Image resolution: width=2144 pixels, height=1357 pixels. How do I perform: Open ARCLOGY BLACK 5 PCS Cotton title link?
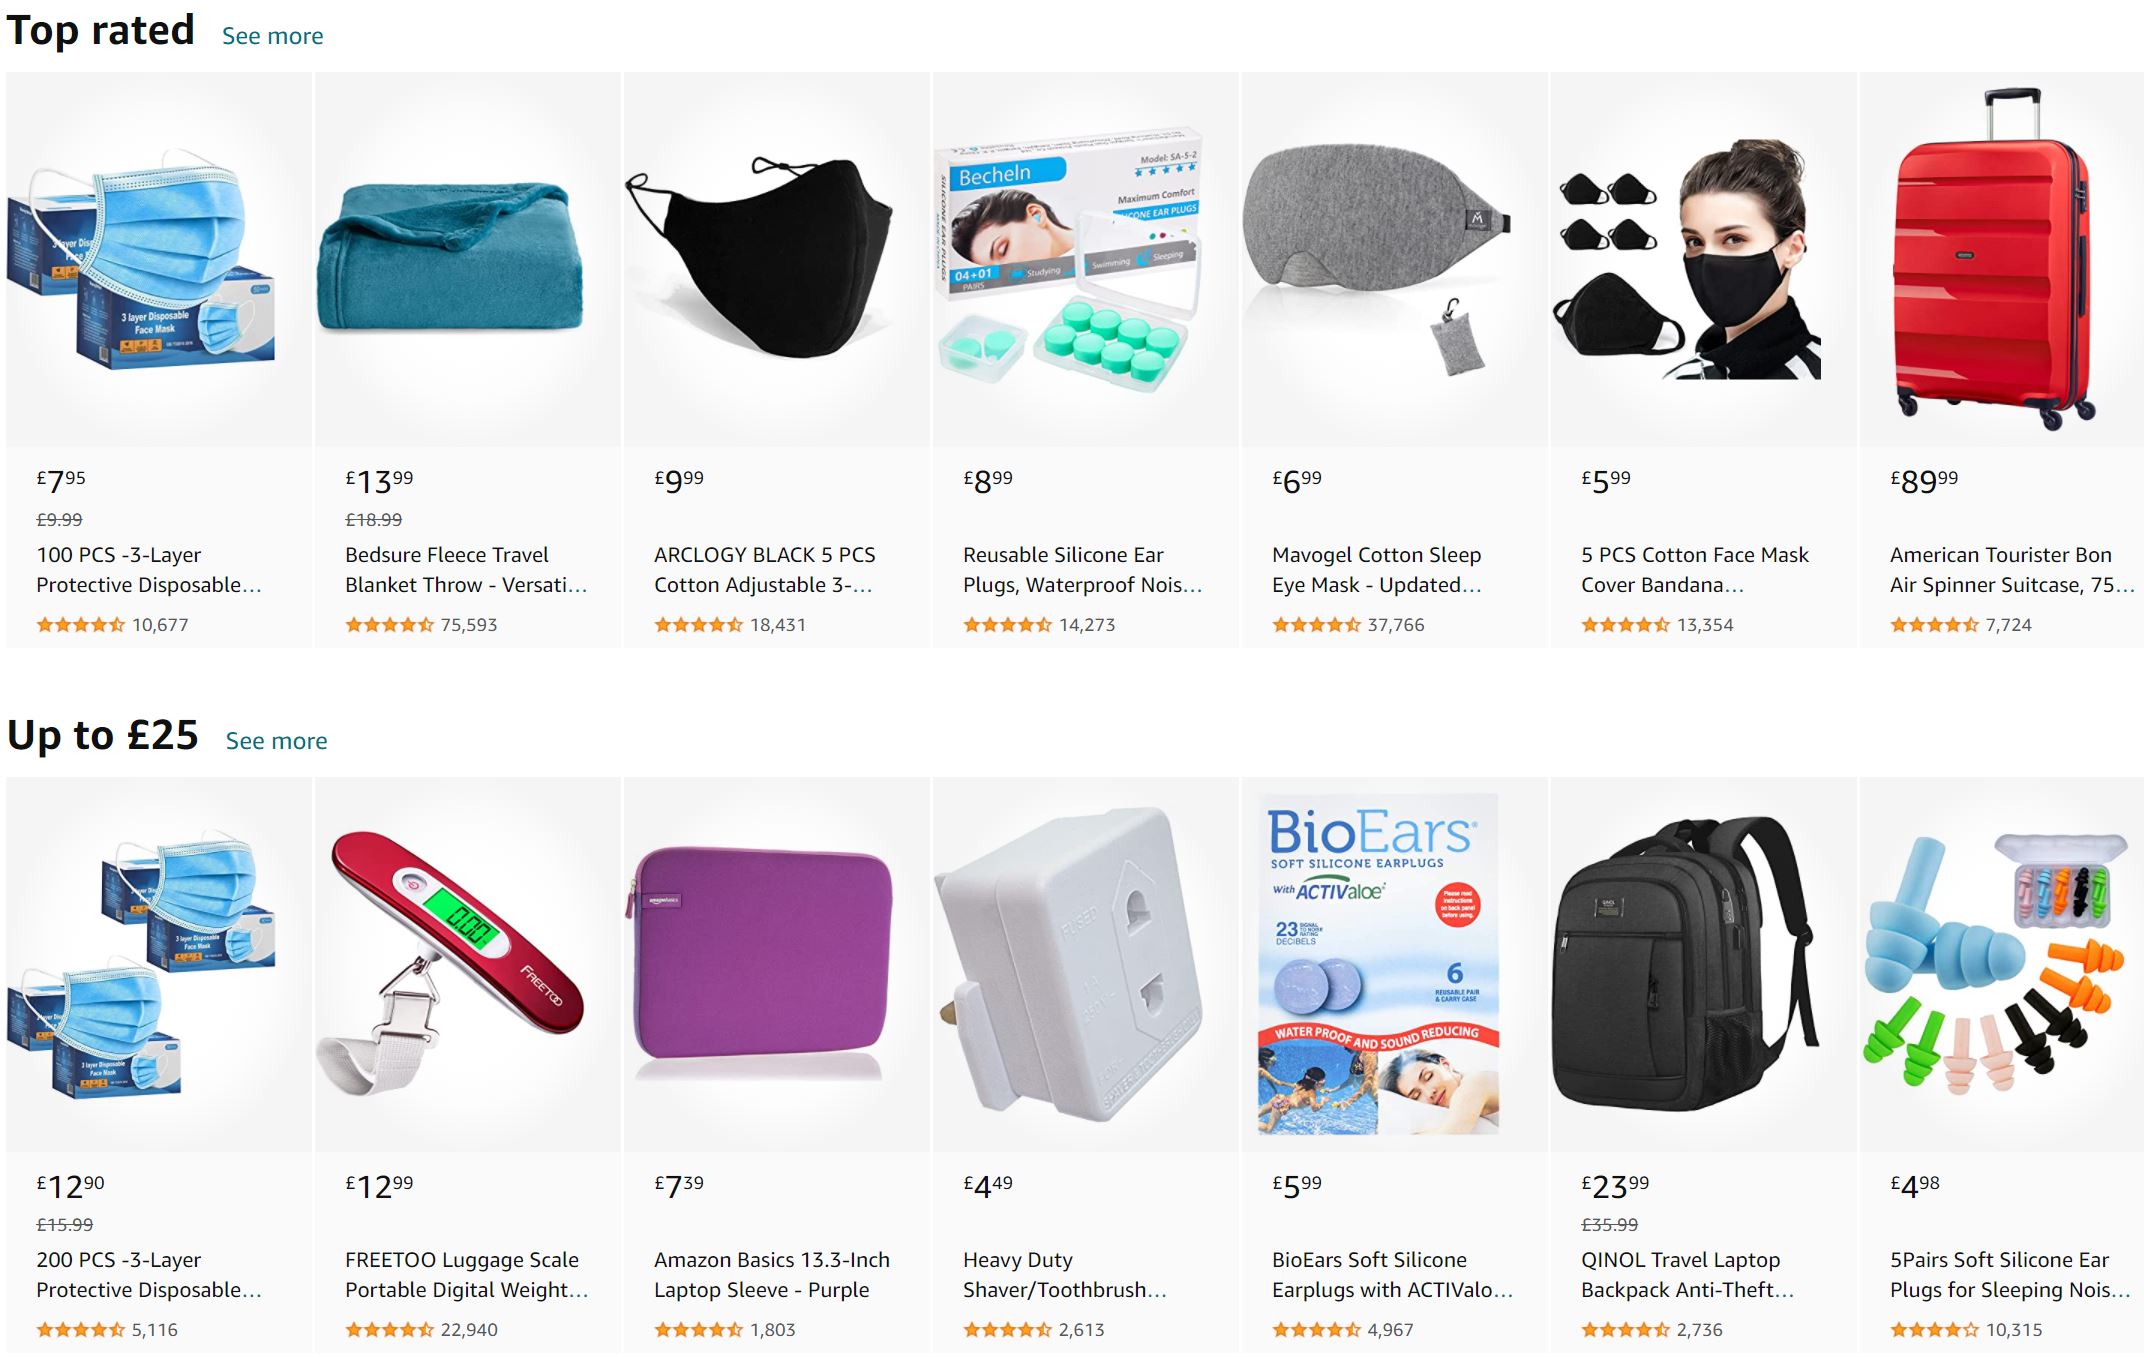coord(765,570)
